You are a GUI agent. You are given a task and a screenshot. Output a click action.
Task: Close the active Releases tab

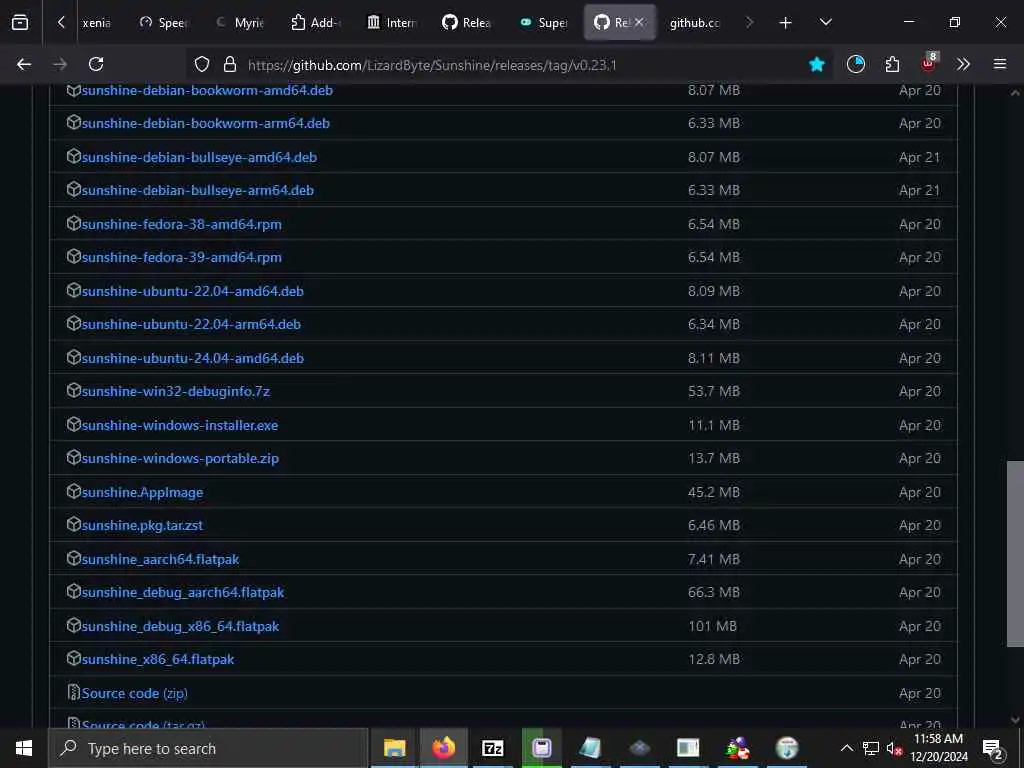coord(639,22)
